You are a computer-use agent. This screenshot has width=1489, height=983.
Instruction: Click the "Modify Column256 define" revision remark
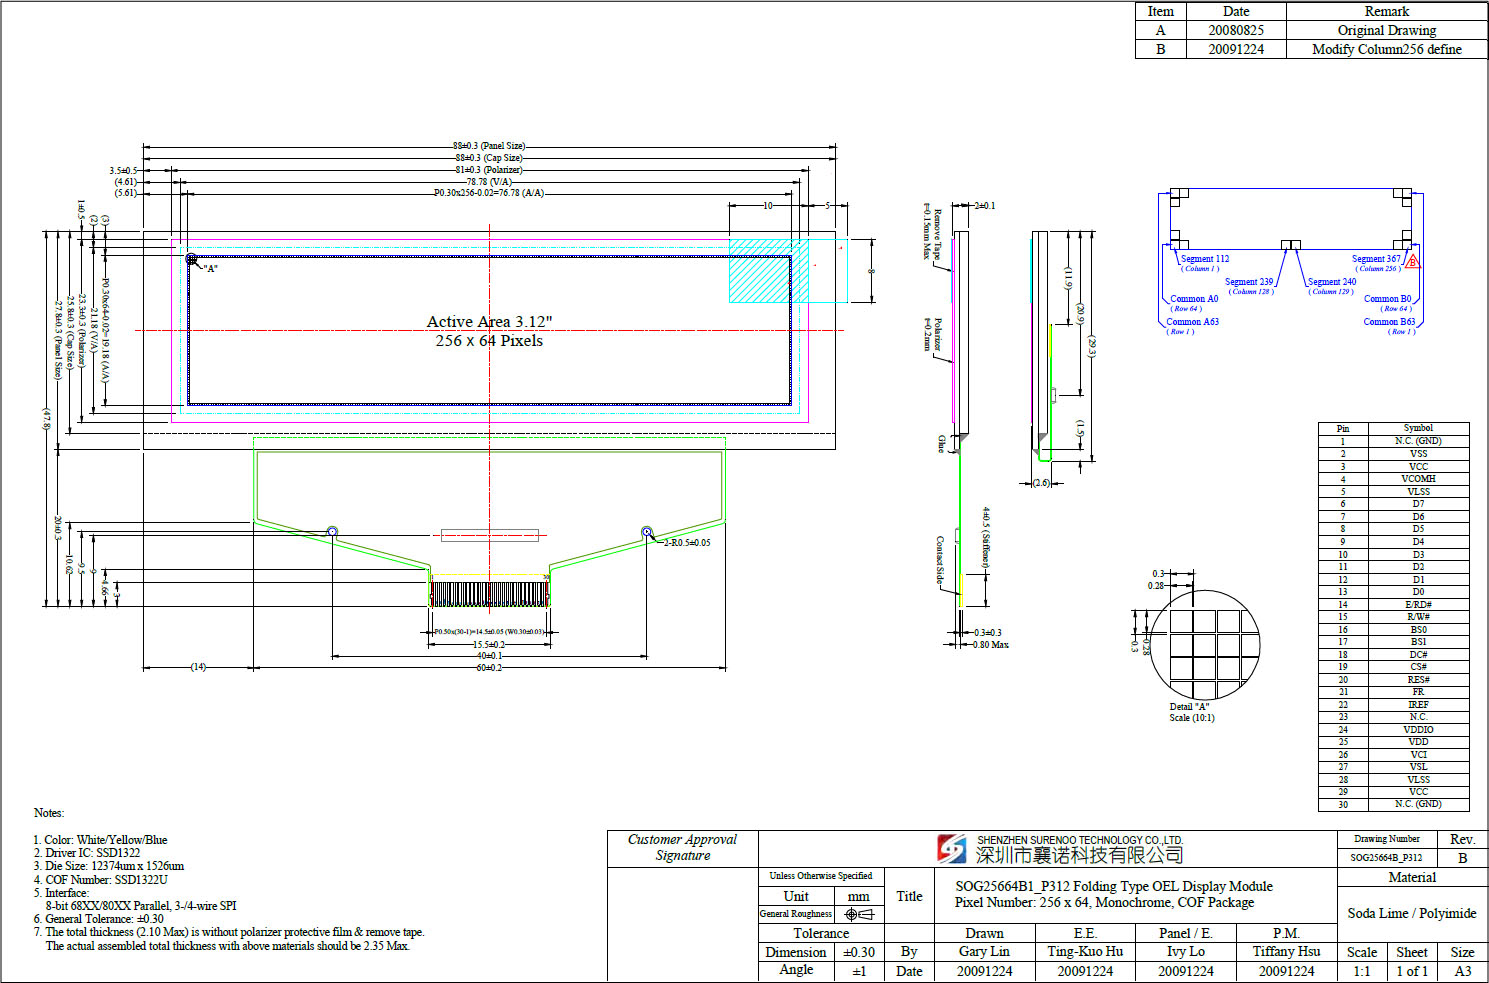(x=1386, y=49)
